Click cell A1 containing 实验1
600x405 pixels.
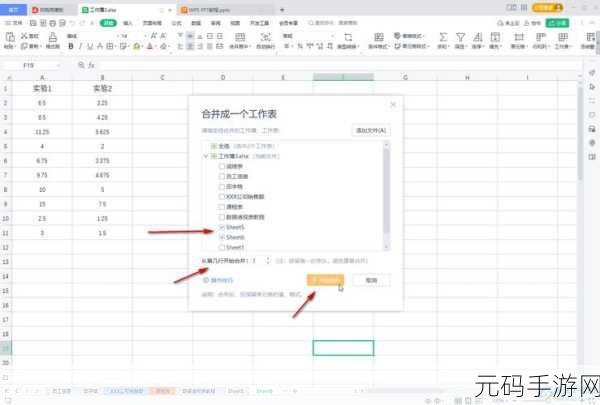click(42, 88)
